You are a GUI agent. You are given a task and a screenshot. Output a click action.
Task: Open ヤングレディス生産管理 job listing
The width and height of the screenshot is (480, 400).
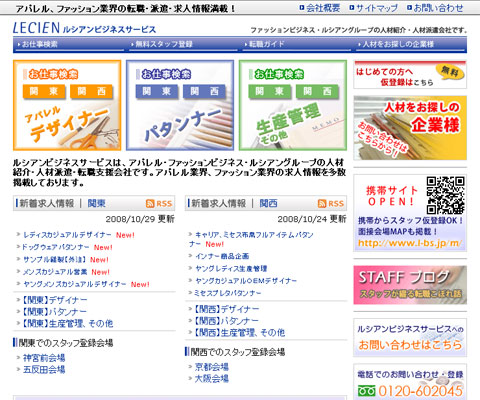click(231, 268)
